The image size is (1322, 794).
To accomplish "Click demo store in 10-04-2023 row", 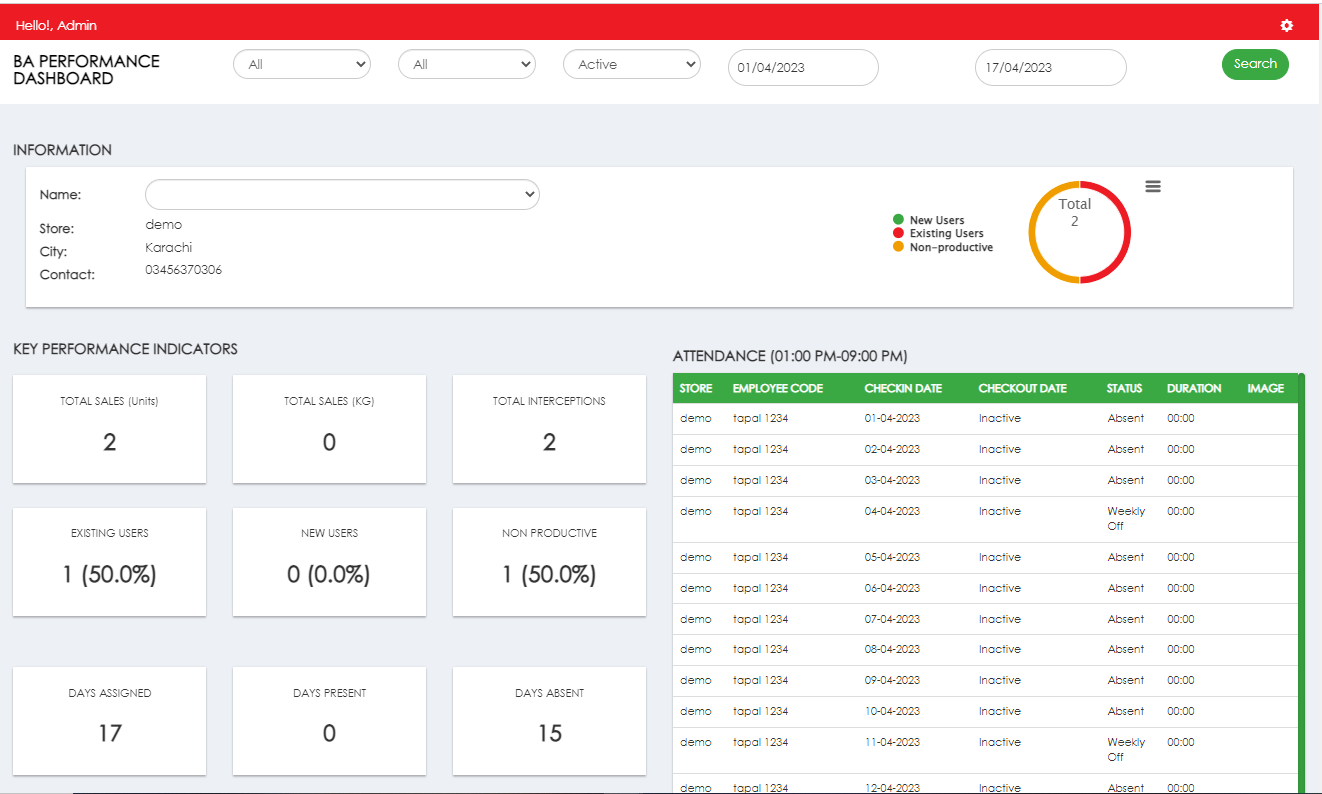I will 695,711.
